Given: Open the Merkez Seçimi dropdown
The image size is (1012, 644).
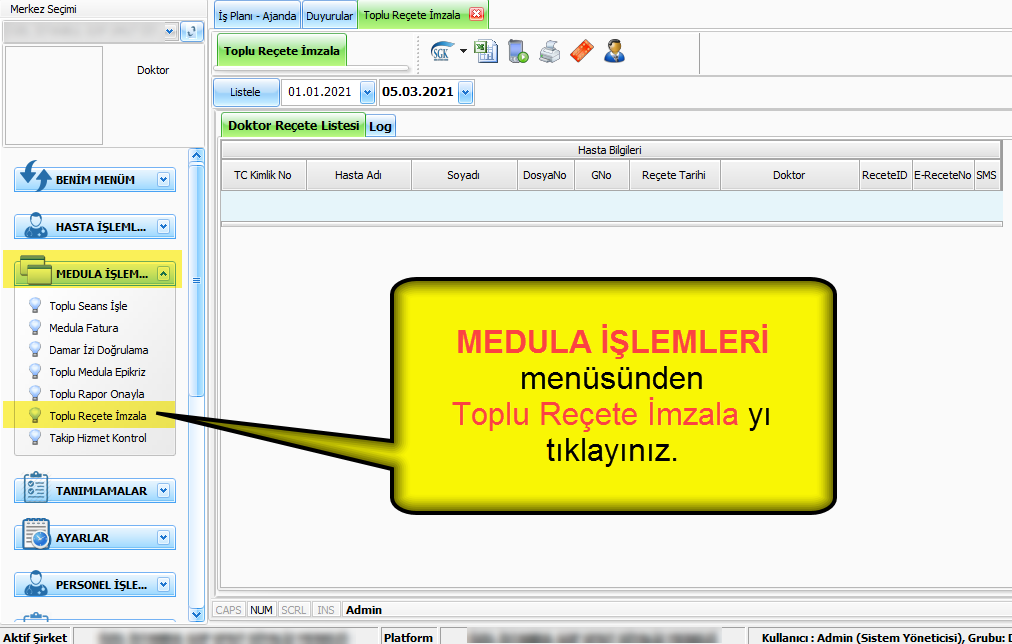Looking at the screenshot, I should [x=170, y=31].
